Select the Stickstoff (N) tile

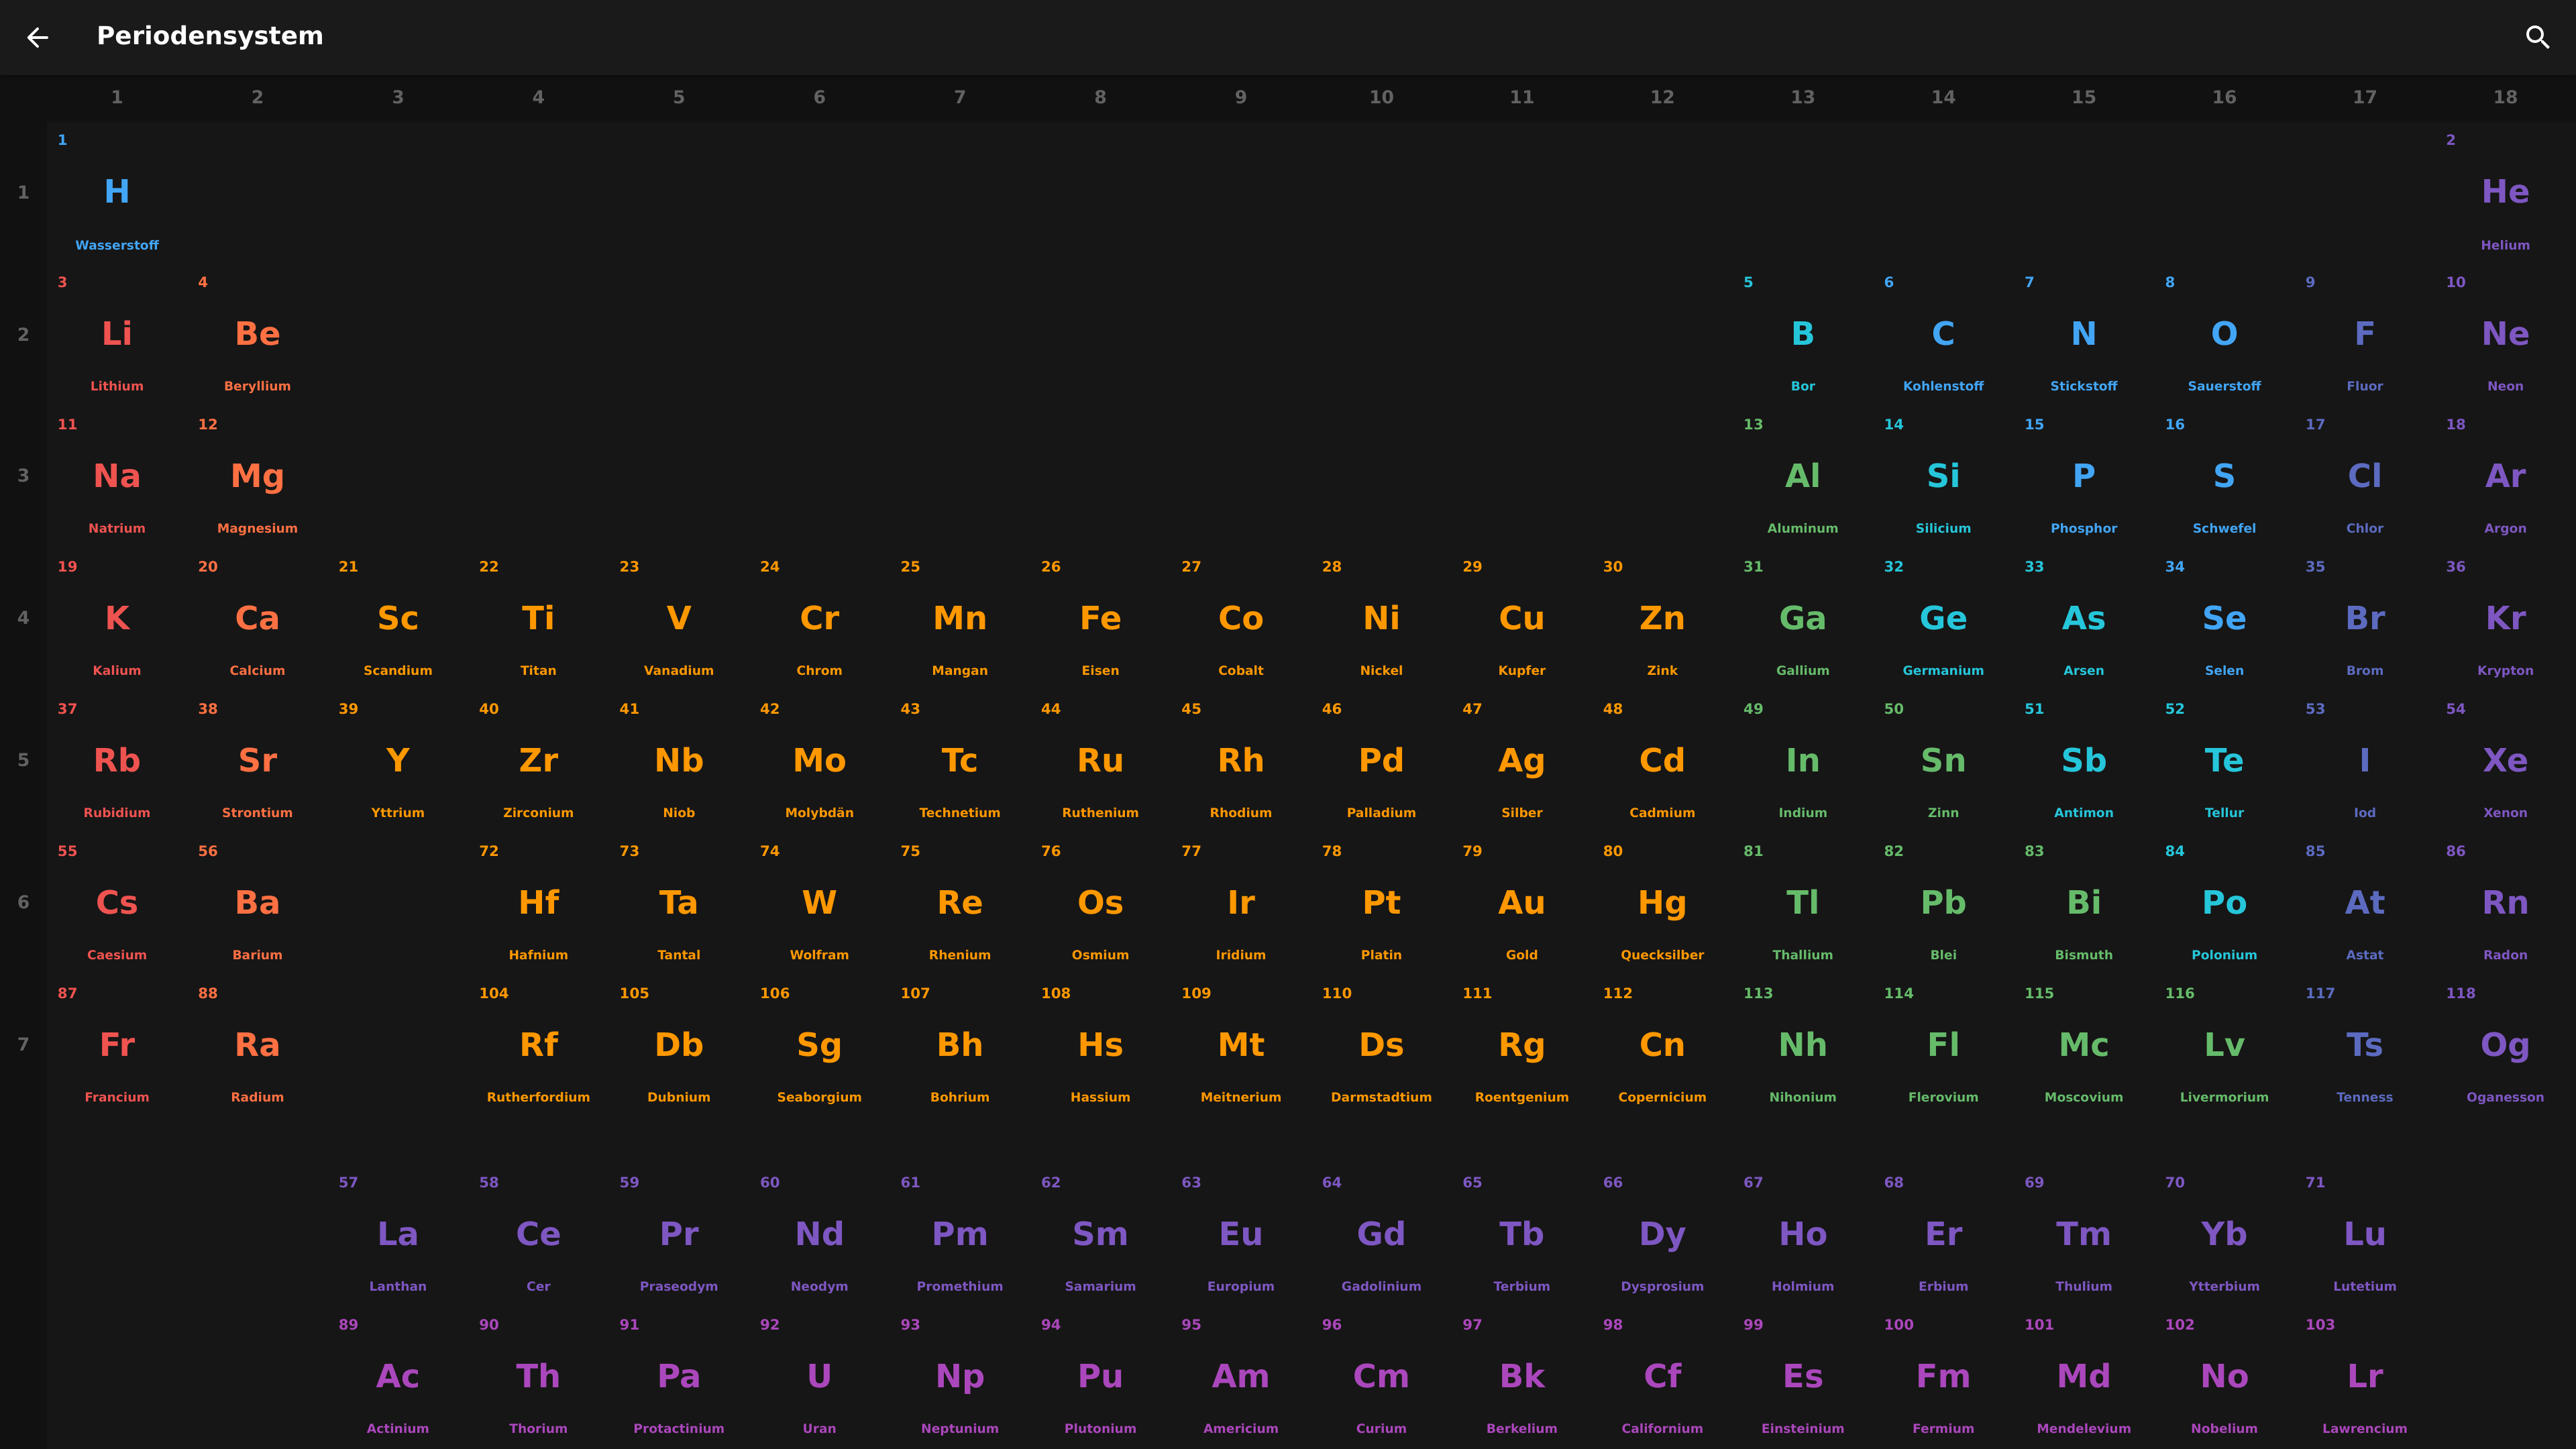pyautogui.click(x=2083, y=334)
